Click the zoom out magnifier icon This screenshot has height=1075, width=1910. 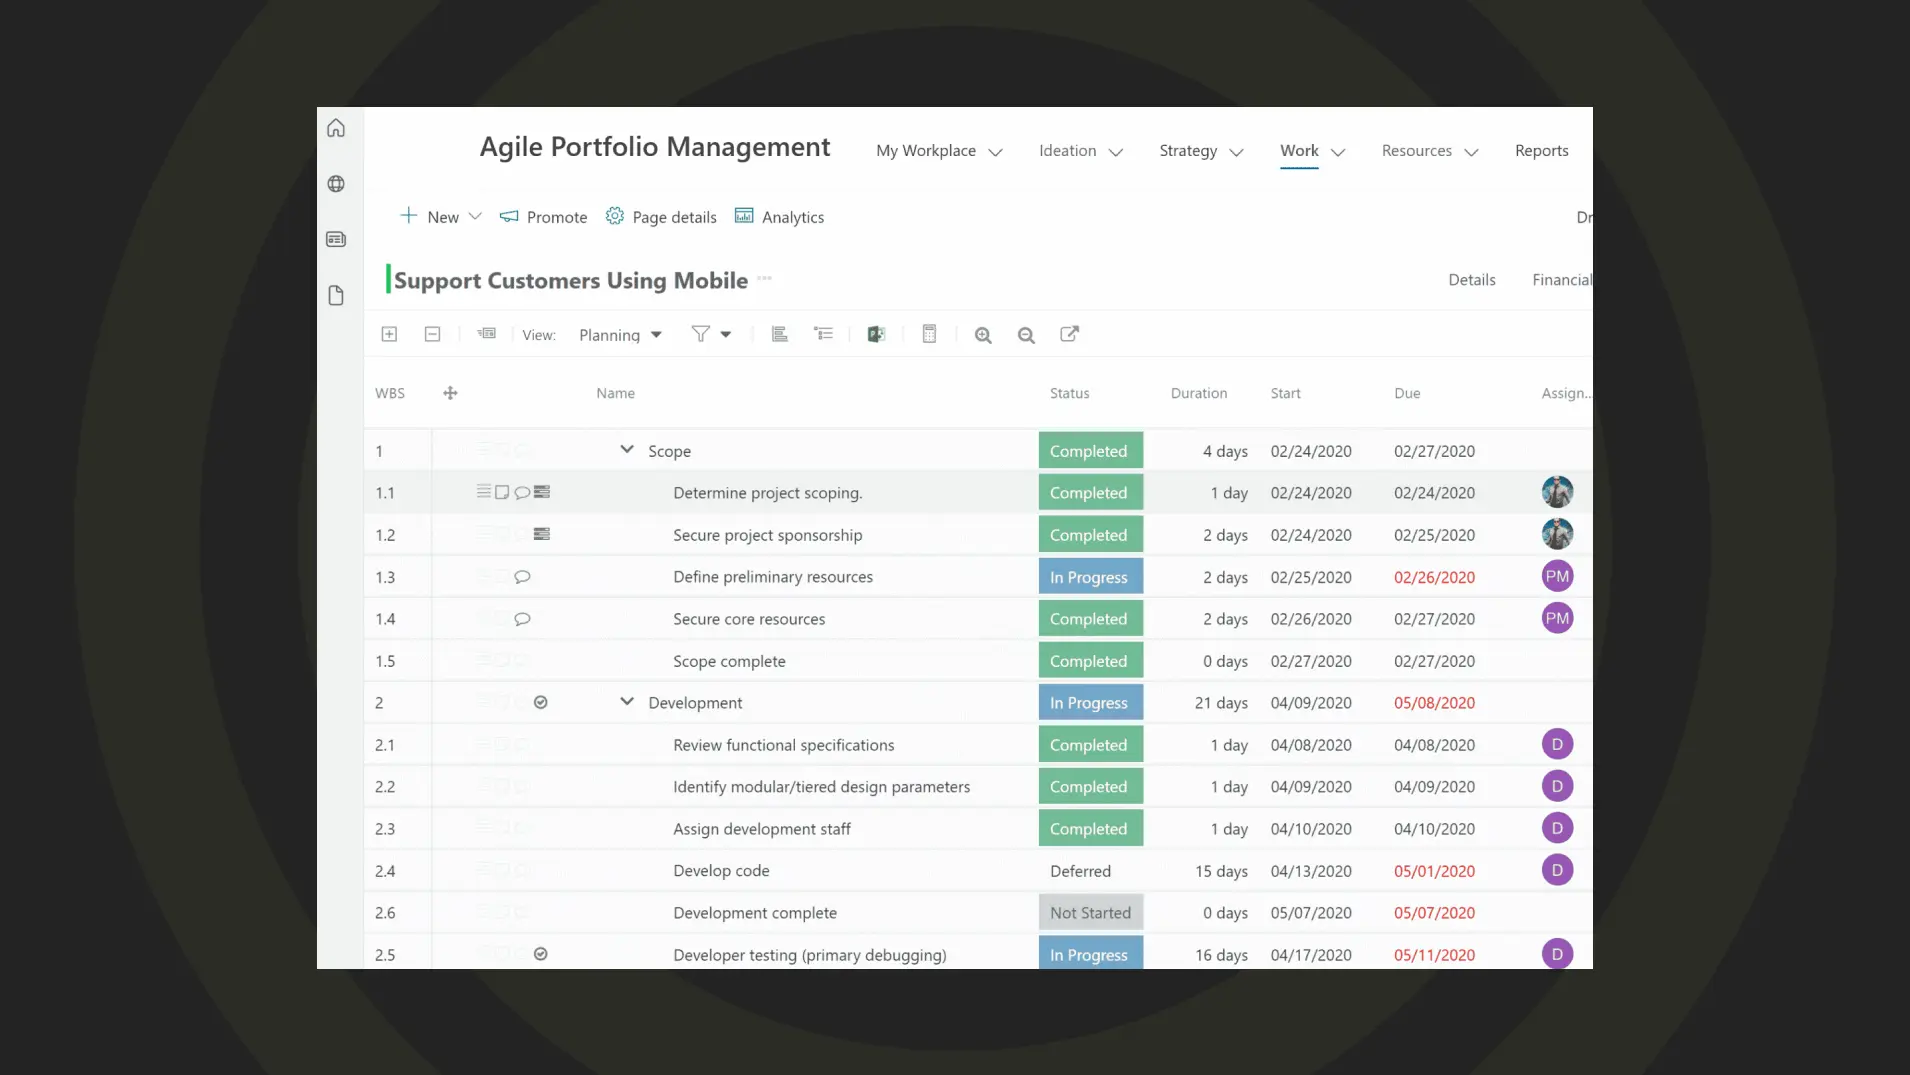tap(1026, 335)
